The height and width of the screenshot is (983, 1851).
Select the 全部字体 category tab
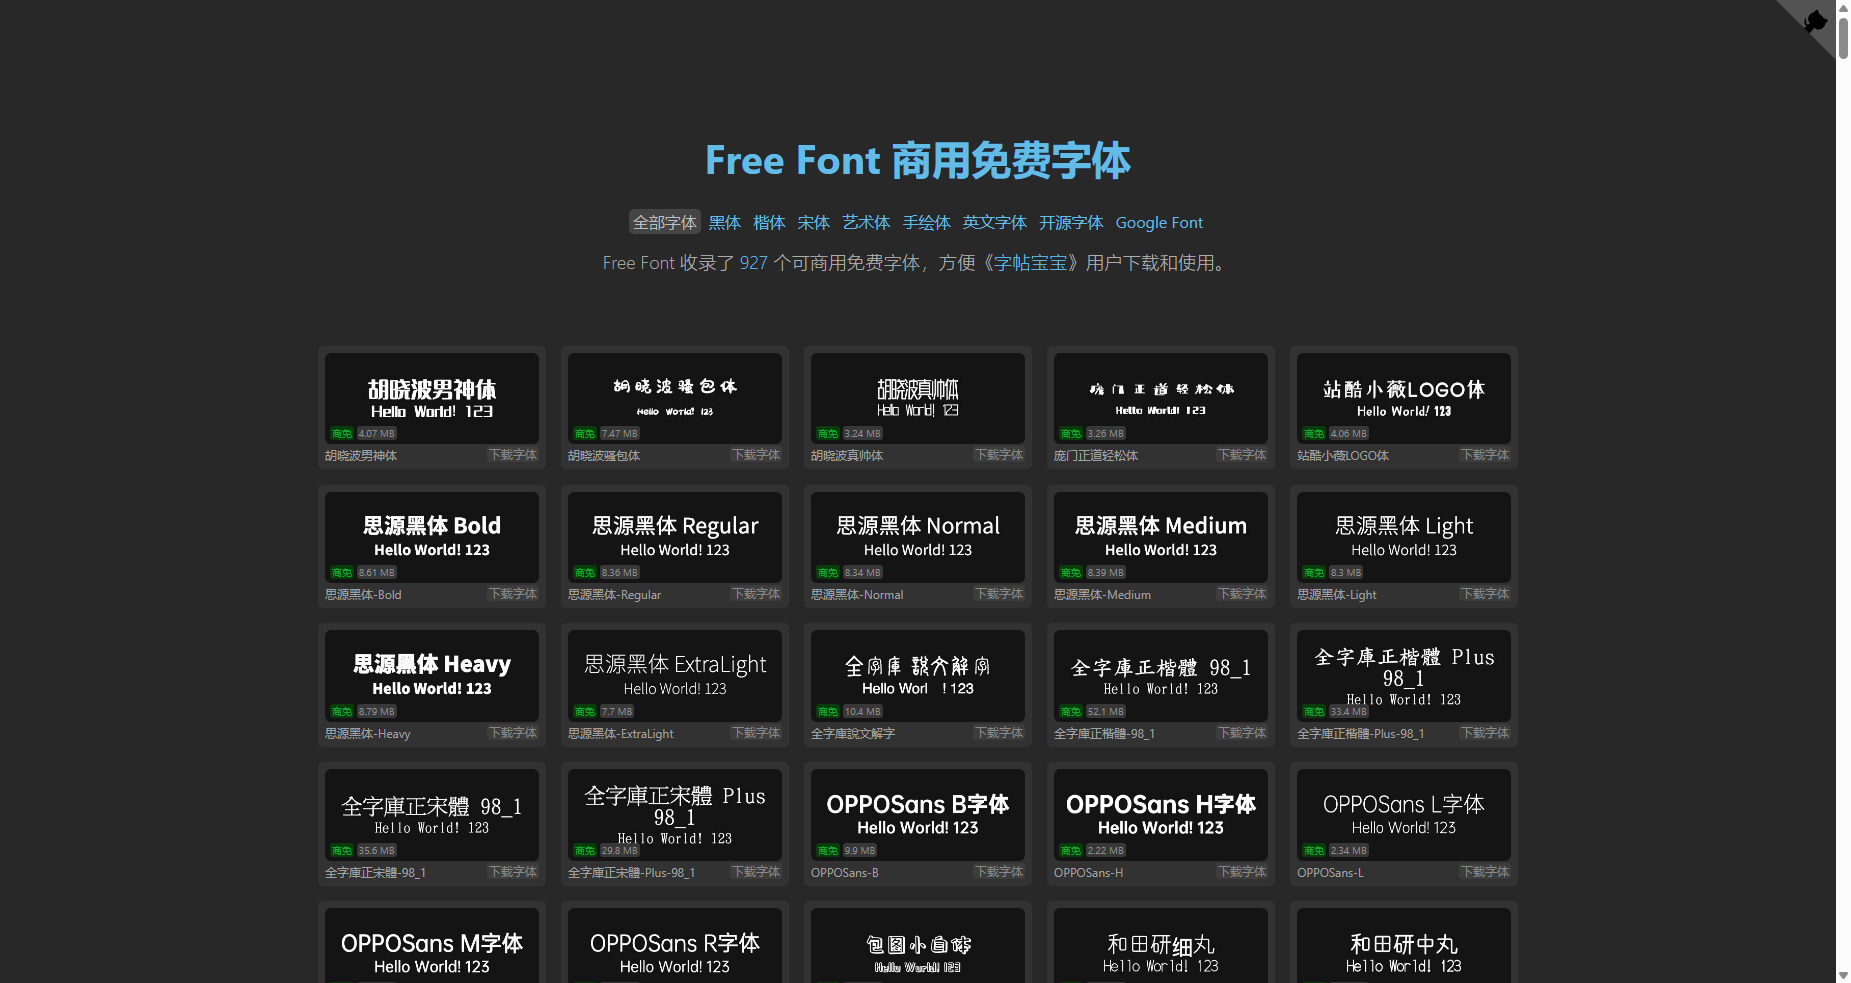click(x=664, y=222)
